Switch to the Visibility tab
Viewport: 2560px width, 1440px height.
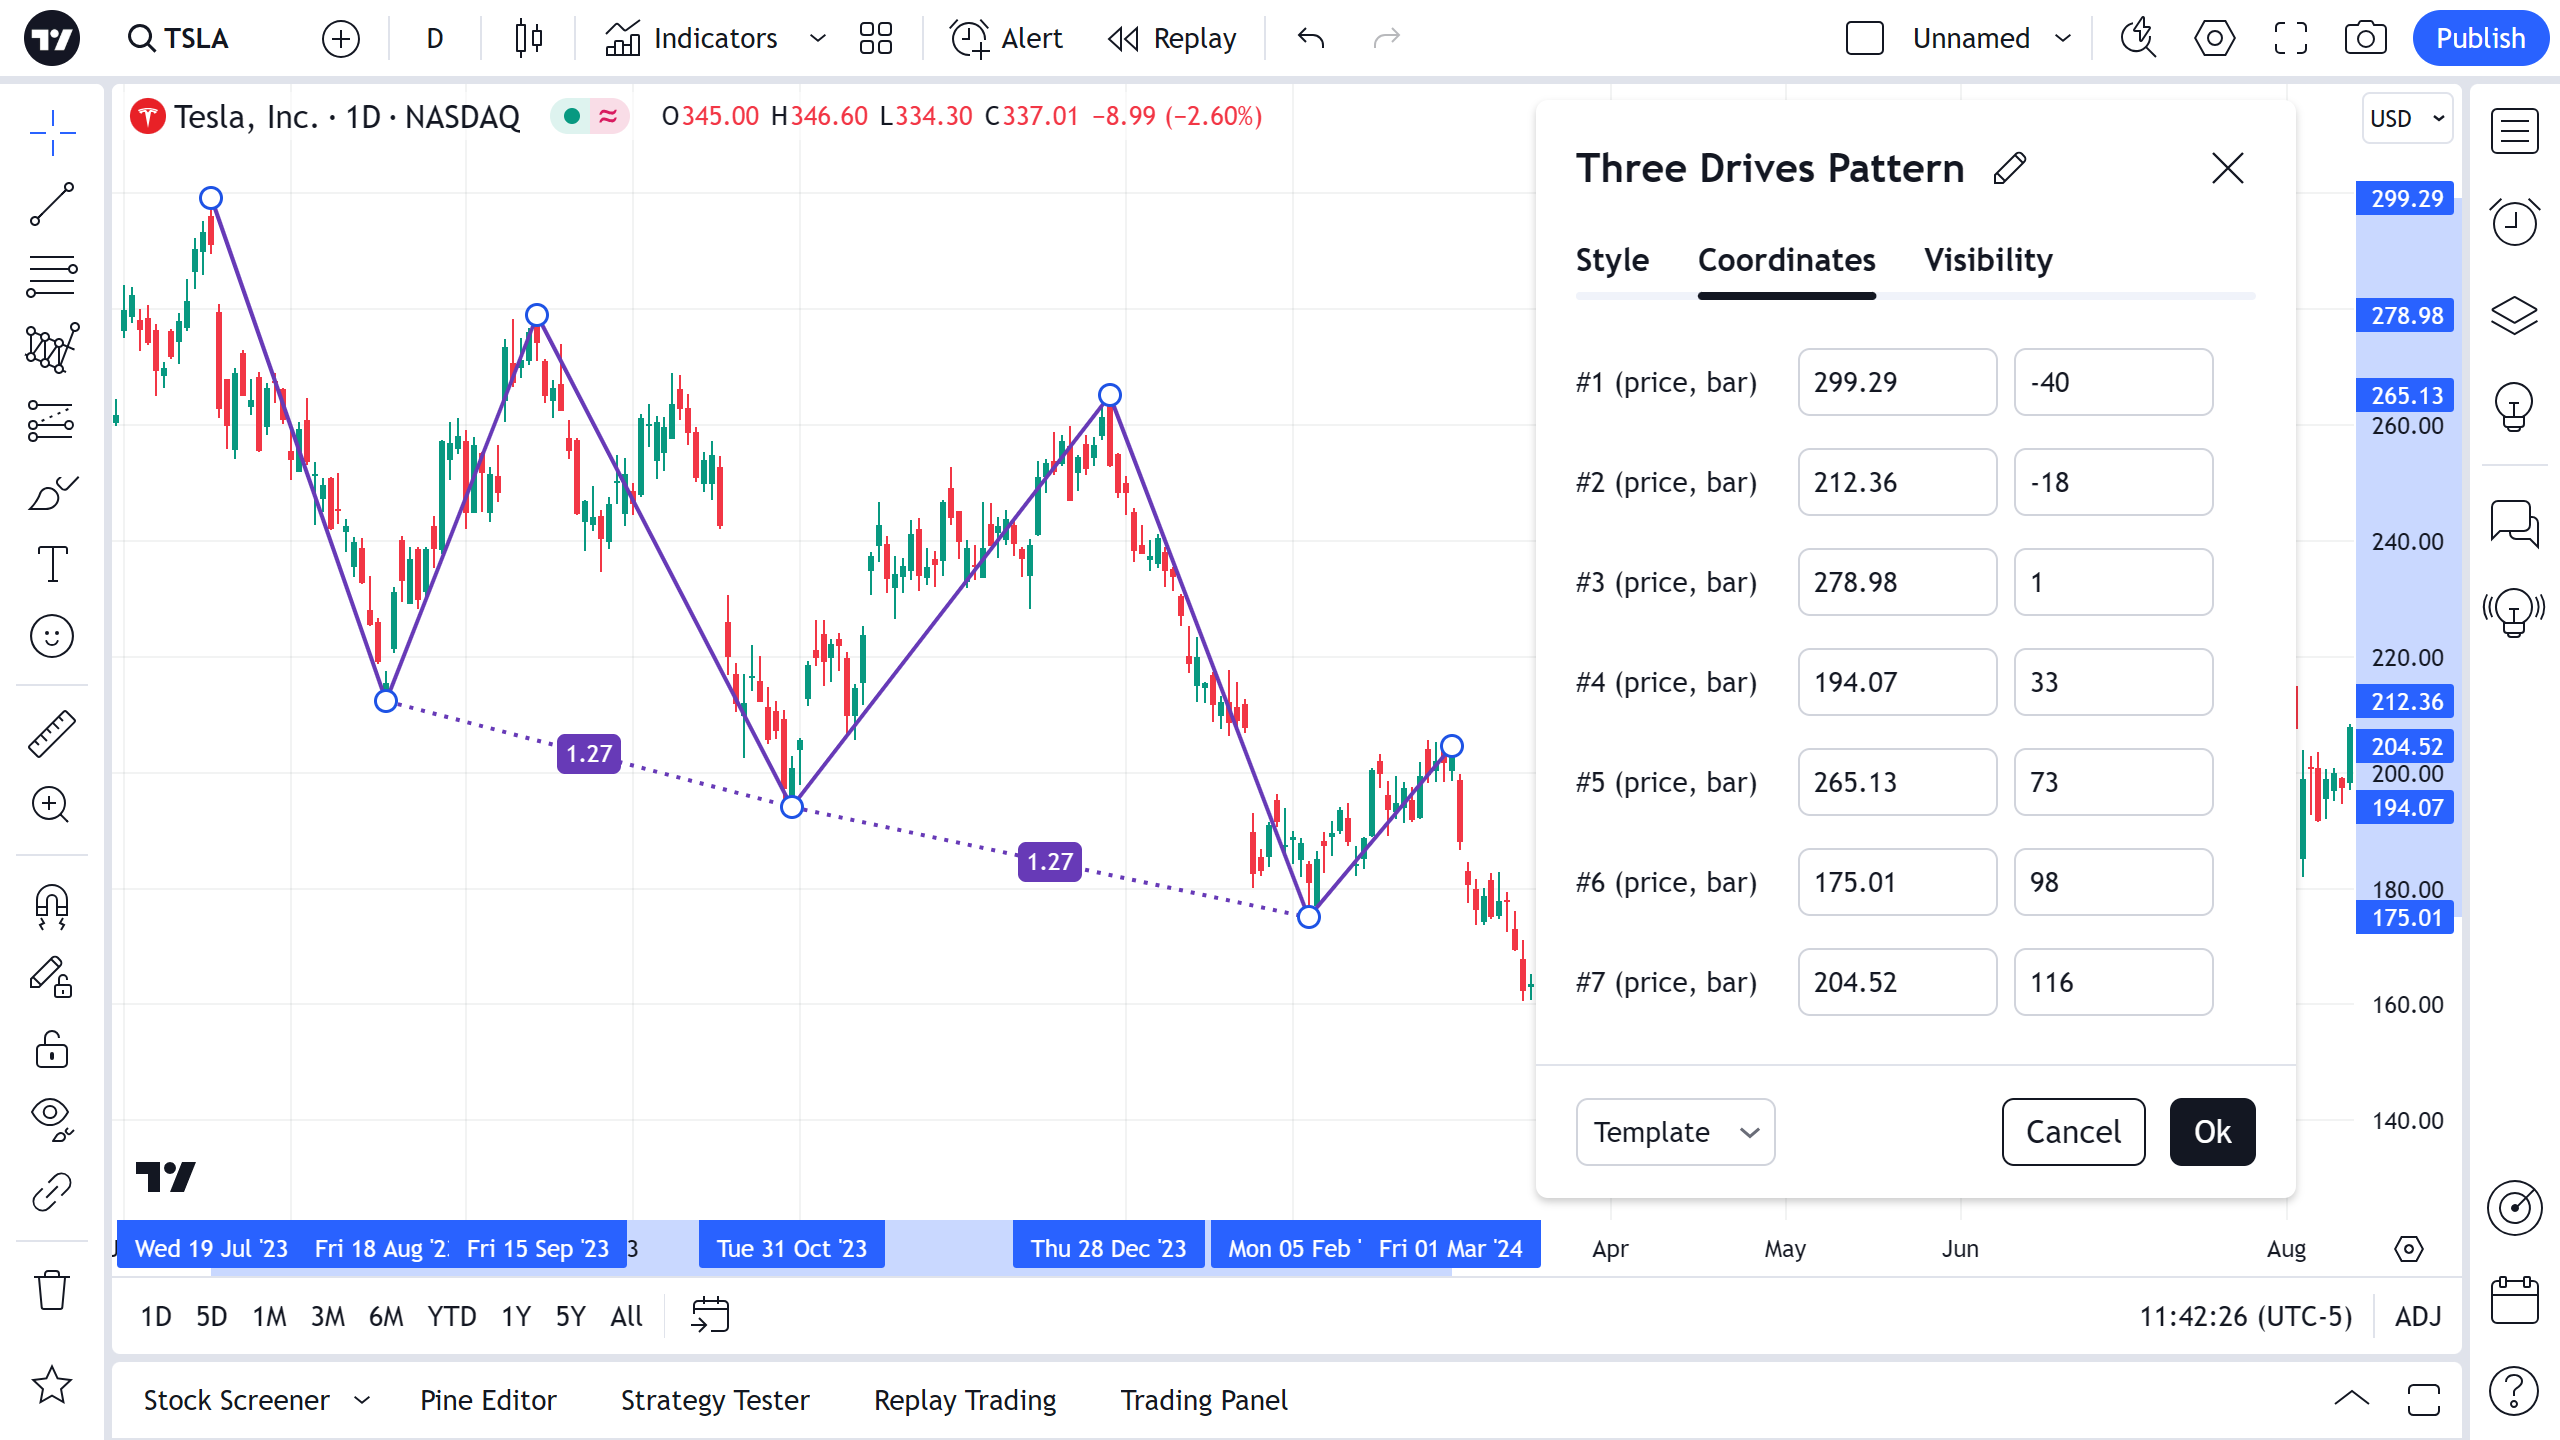(x=1988, y=260)
